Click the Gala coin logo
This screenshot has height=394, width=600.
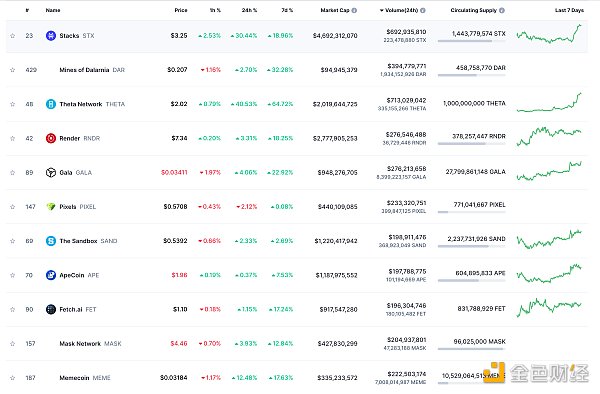51,173
